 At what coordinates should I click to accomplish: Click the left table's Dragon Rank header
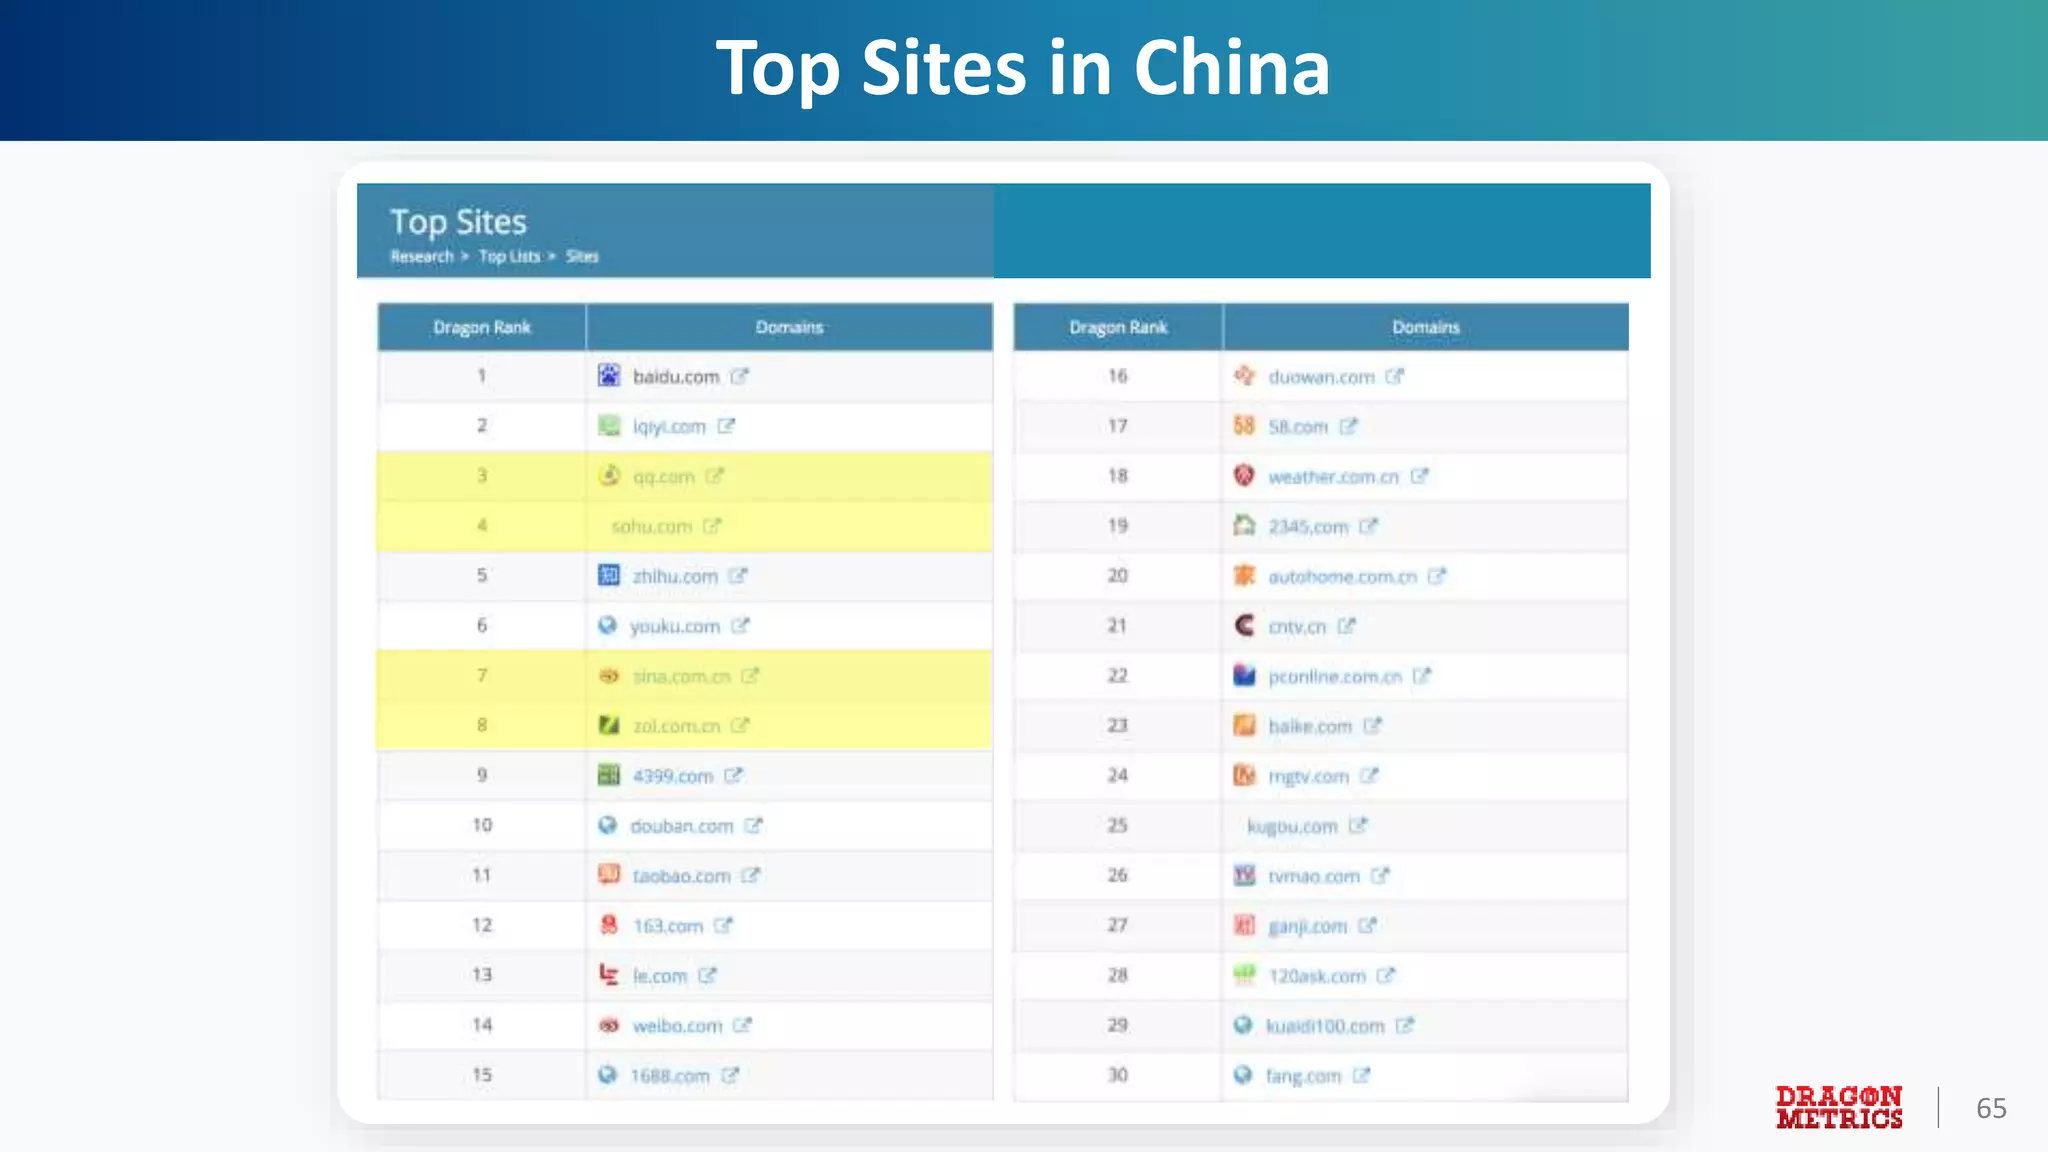coord(482,327)
